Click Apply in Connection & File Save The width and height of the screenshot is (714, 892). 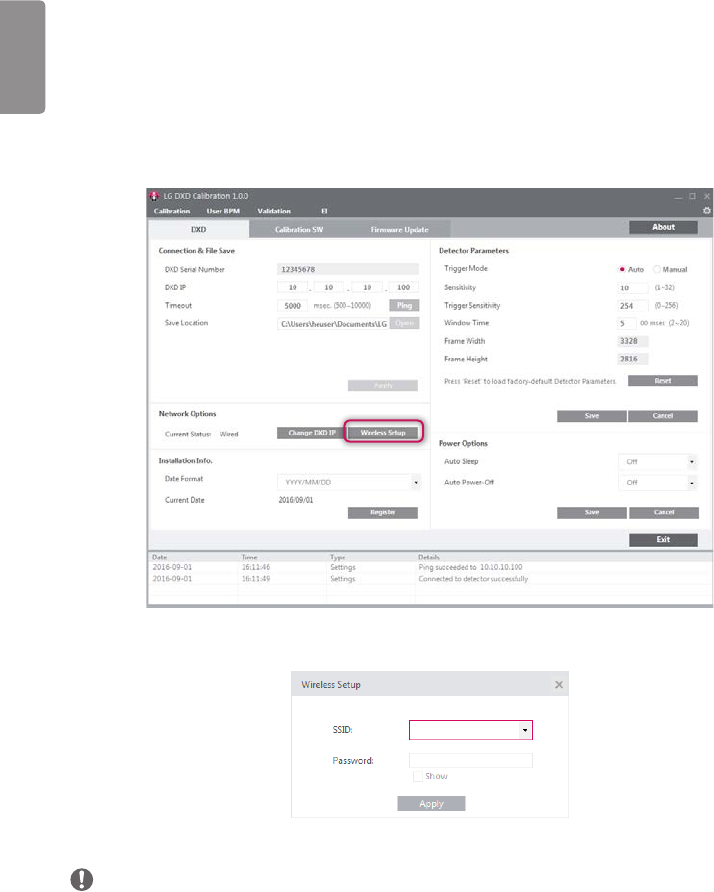click(383, 386)
